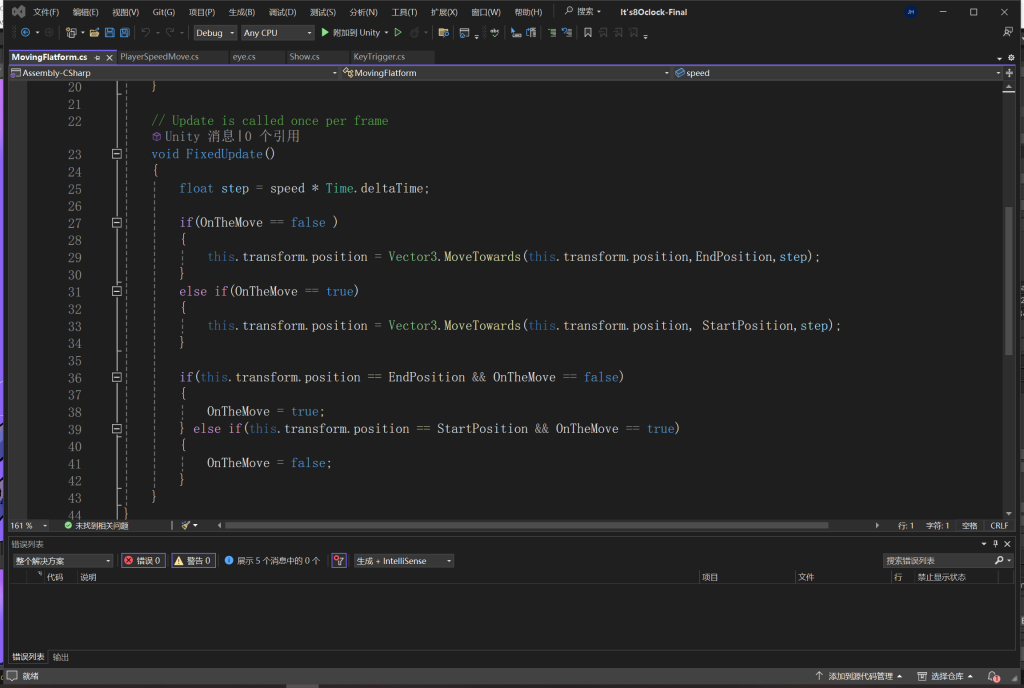Screen dimensions: 1024x688
Task: Start without debugging via the outlined play icon
Action: pos(398,33)
